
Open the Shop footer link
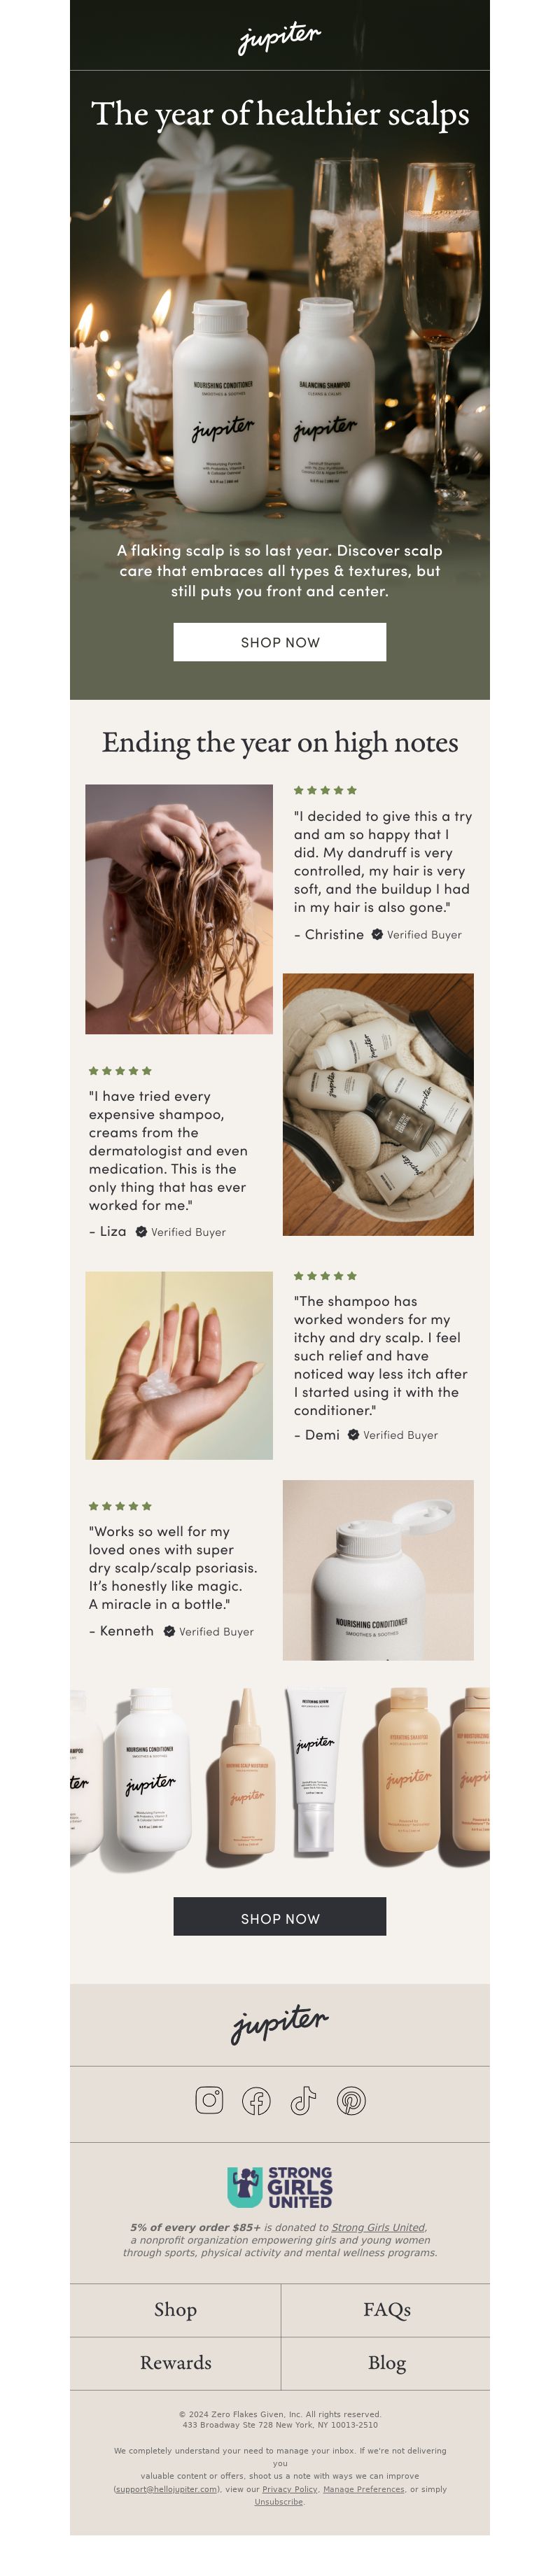pyautogui.click(x=175, y=2309)
